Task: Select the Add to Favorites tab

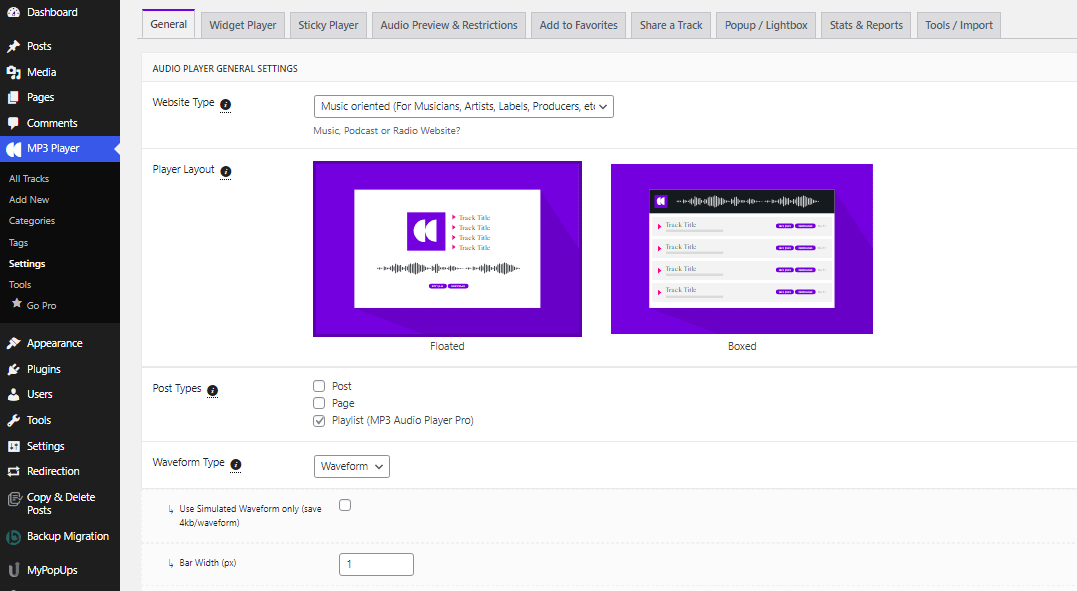Action: 578,25
